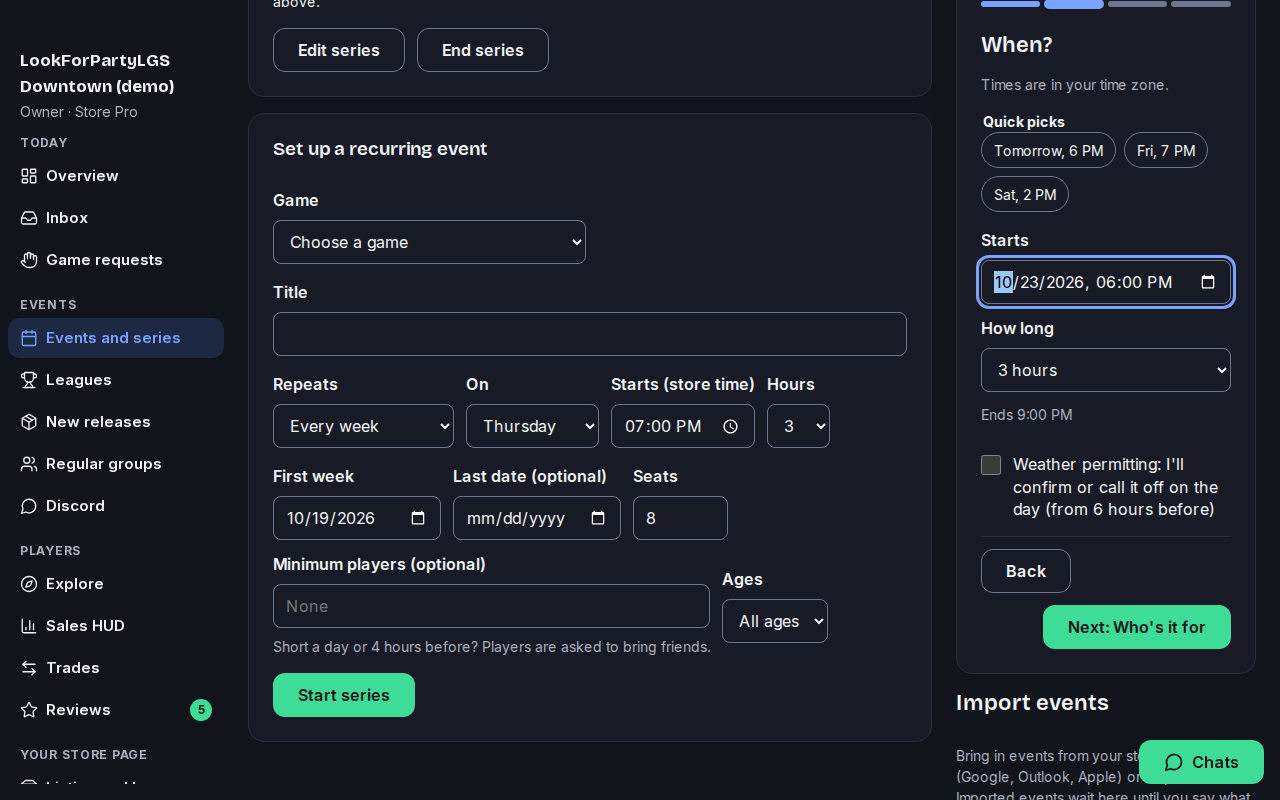Image resolution: width=1280 pixels, height=800 pixels.
Task: Click the Inbox tray icon
Action: click(x=29, y=218)
